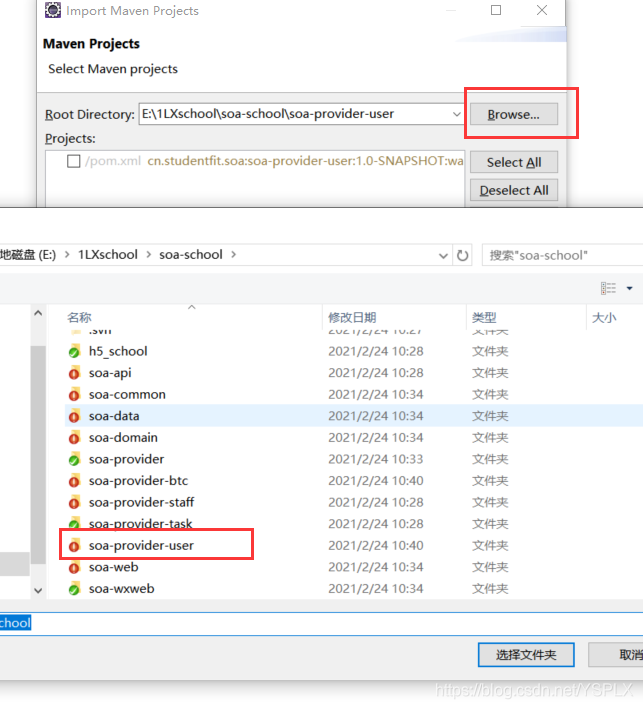This screenshot has height=709, width=643.
Task: Change the view layout icon
Action: (x=608, y=288)
